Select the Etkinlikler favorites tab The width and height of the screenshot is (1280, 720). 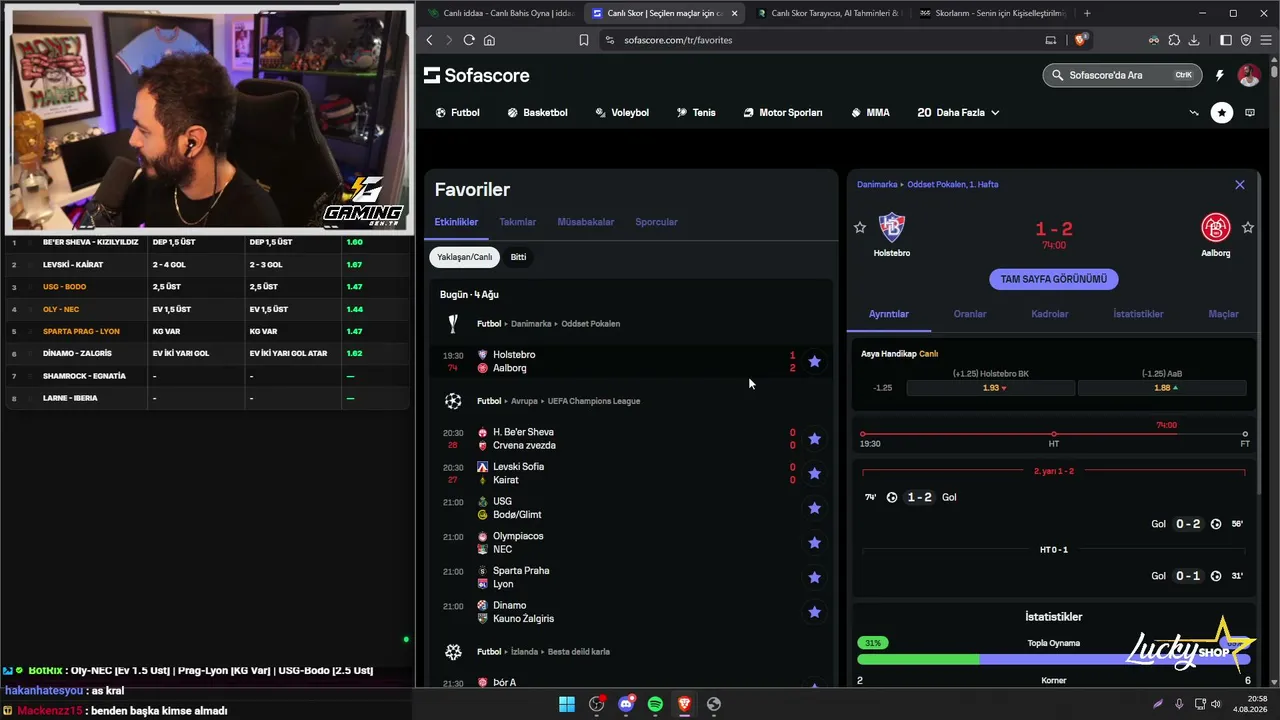tap(456, 222)
